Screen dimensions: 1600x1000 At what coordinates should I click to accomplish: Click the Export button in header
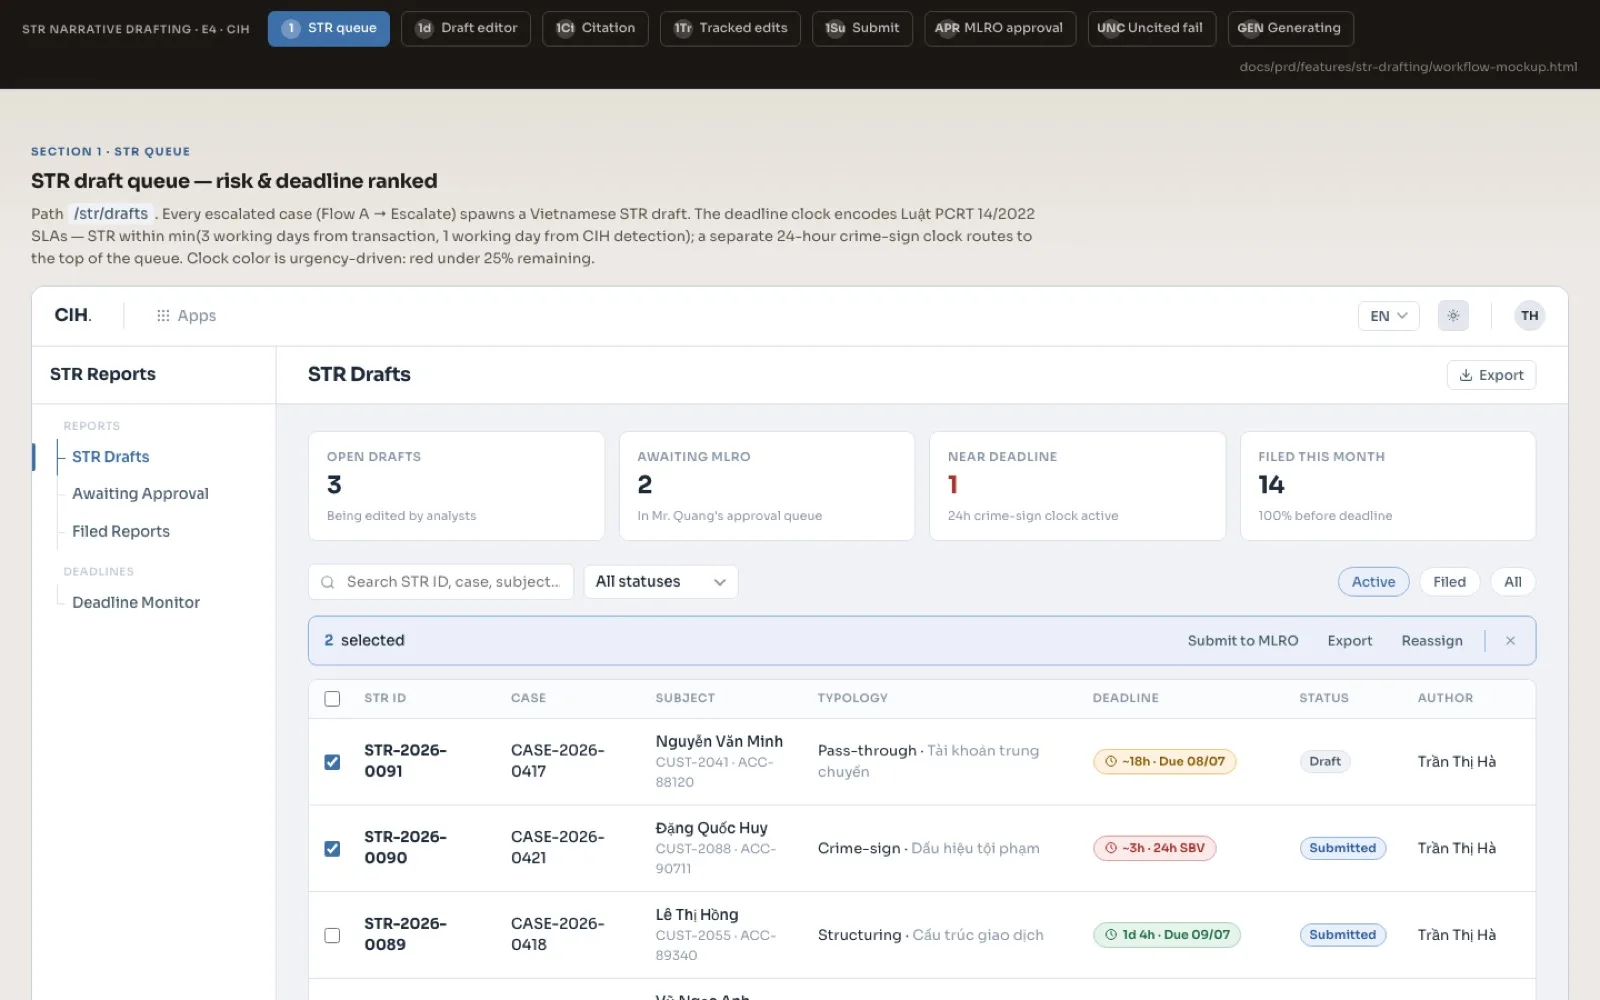1491,375
